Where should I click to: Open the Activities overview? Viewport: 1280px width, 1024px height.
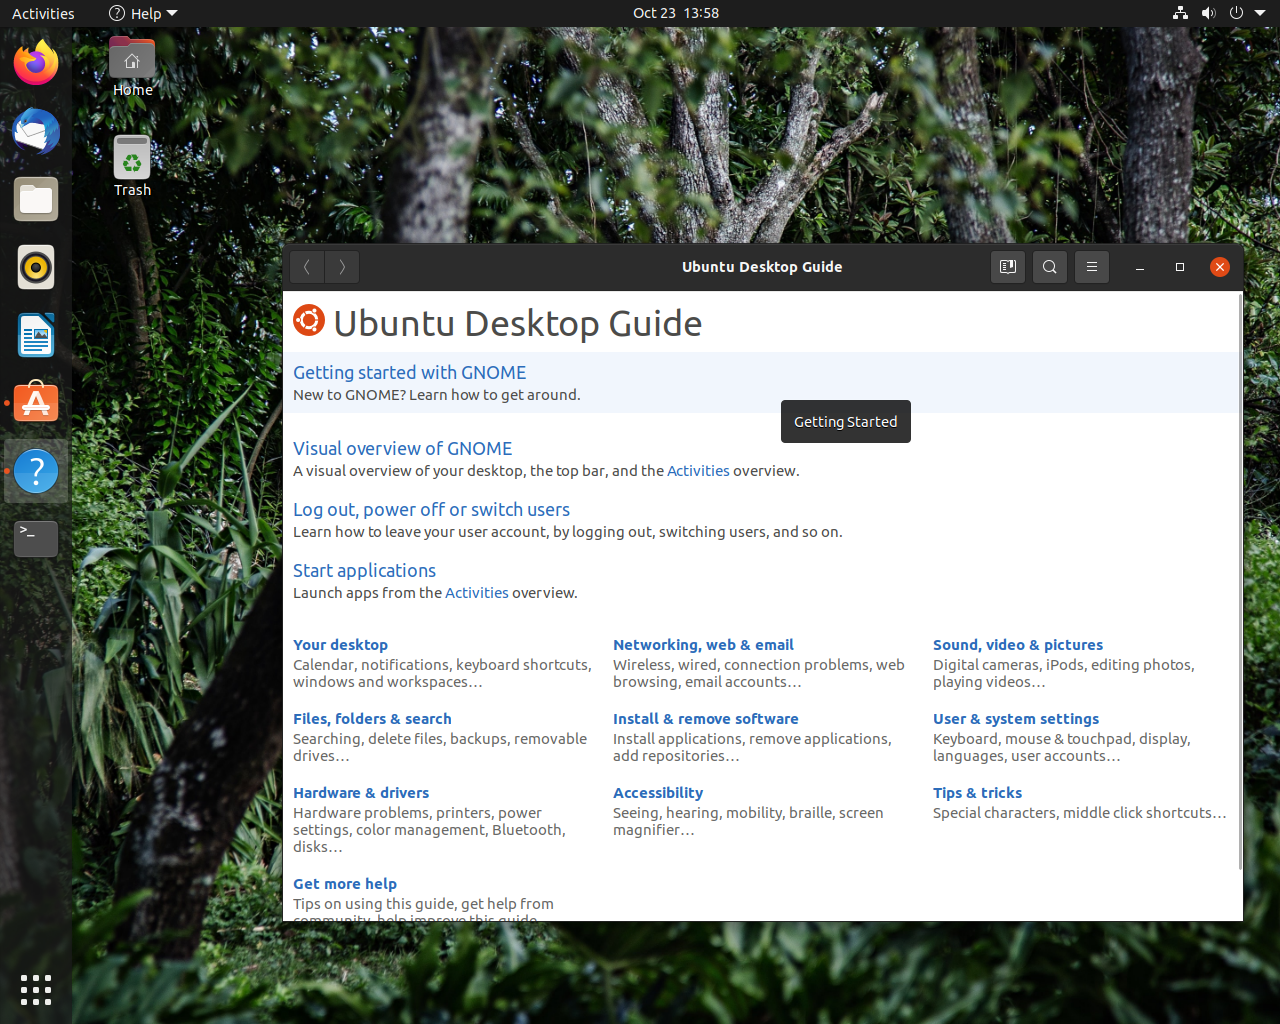click(x=43, y=13)
